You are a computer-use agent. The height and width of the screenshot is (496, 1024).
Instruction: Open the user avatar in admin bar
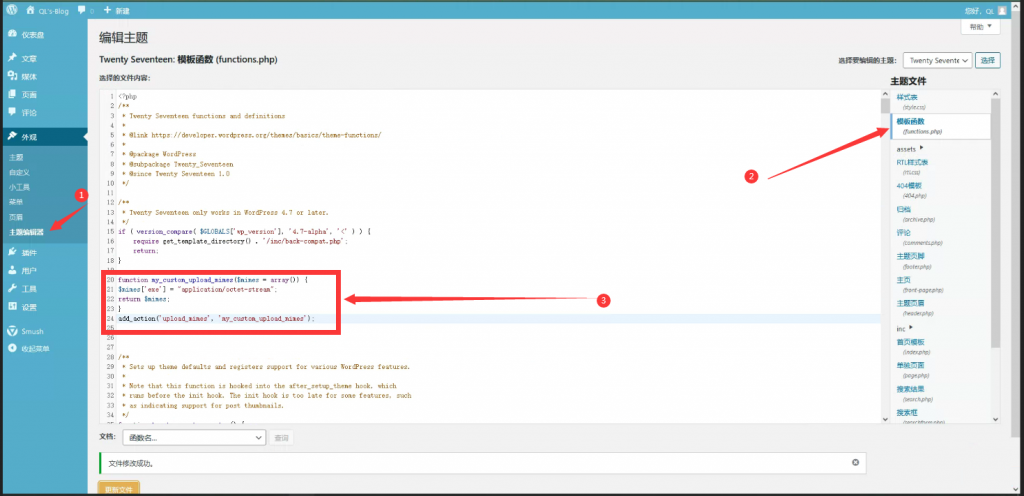pos(1002,10)
